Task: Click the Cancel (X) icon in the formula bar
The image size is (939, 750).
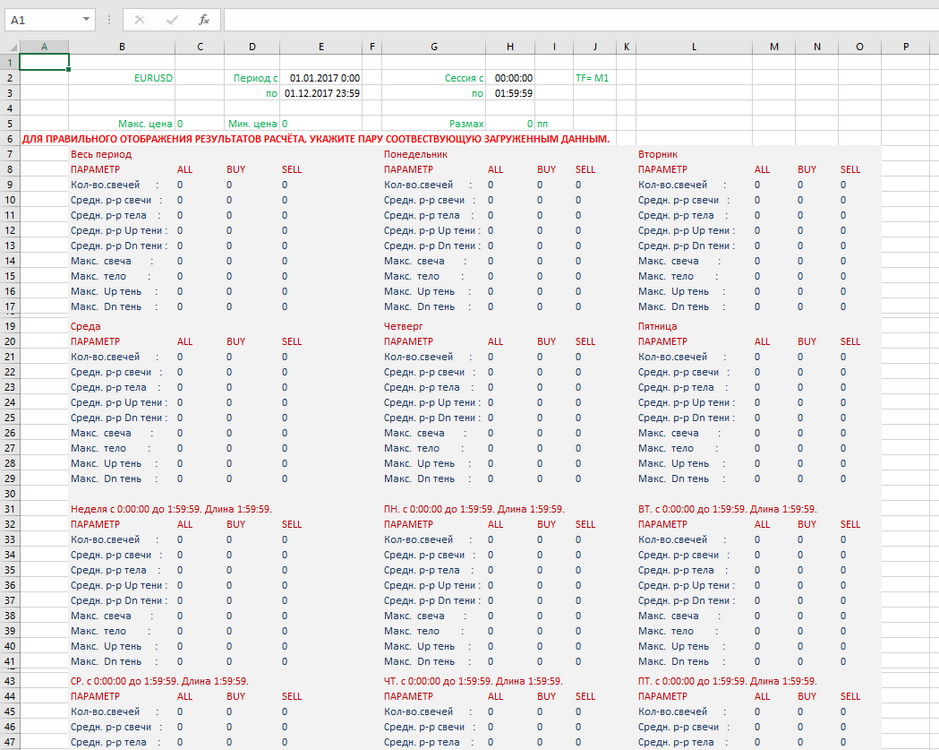Action: [x=140, y=20]
